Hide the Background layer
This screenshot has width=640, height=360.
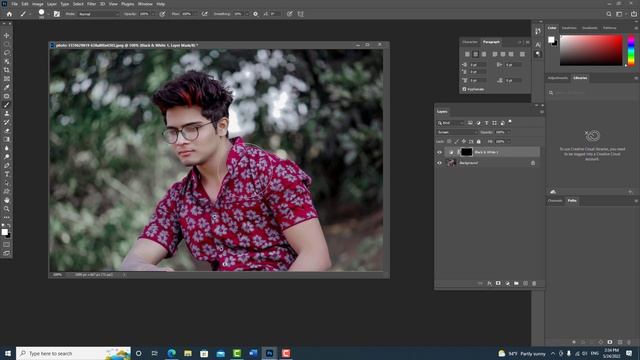[x=440, y=163]
